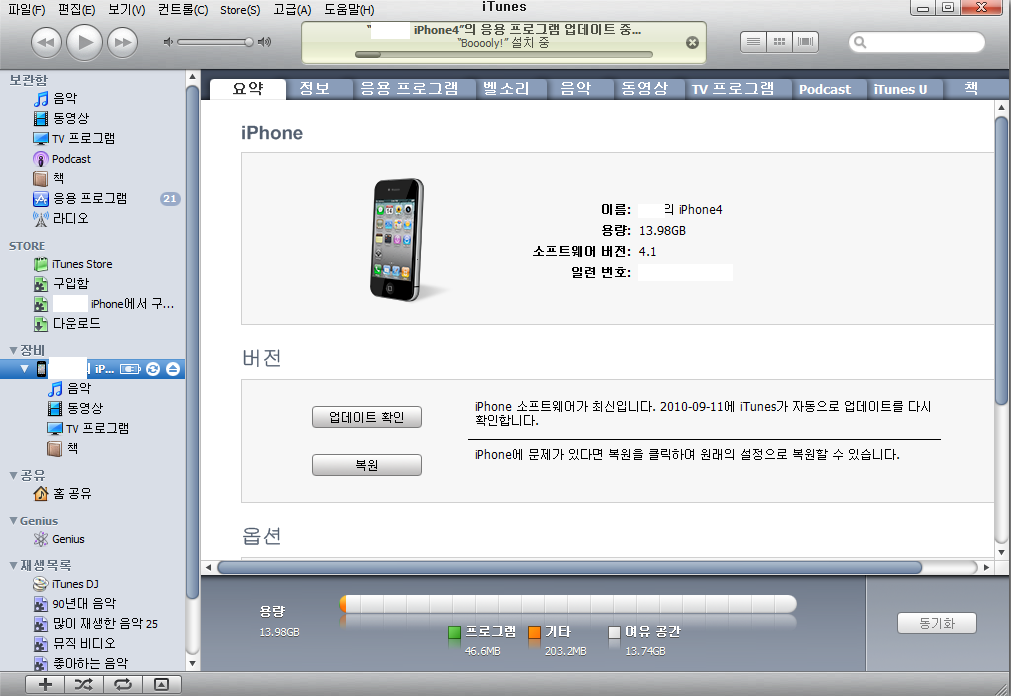The height and width of the screenshot is (696, 1011).
Task: Show the artwork viewer panel
Action: (x=161, y=684)
